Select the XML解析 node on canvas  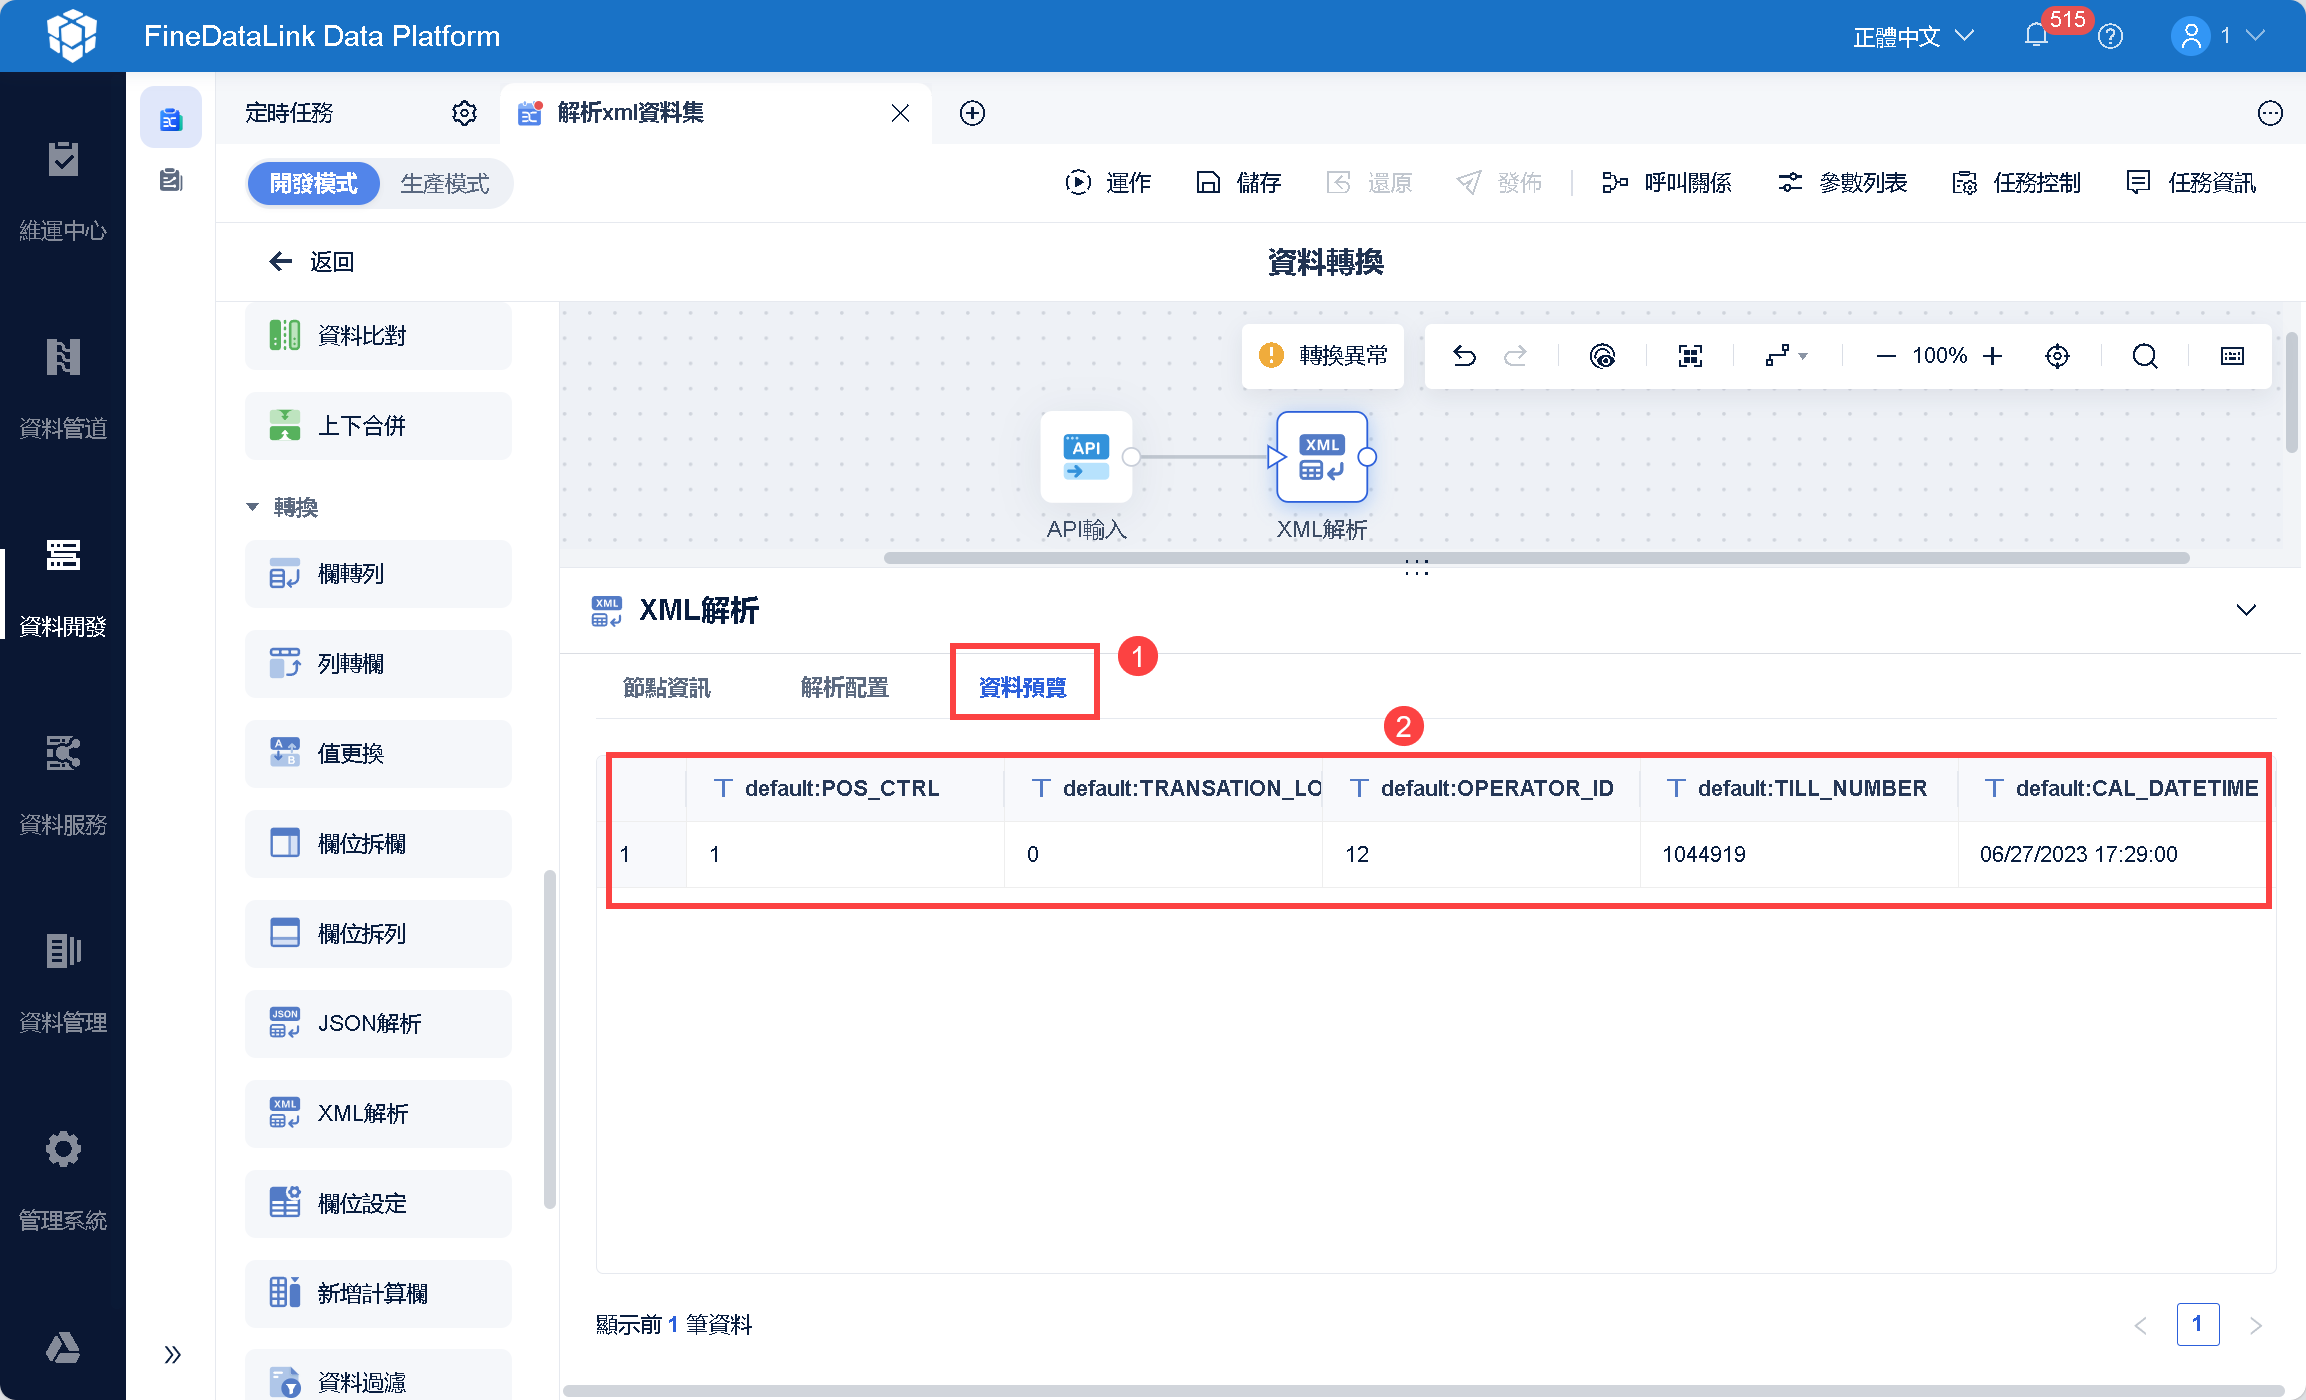coord(1321,458)
